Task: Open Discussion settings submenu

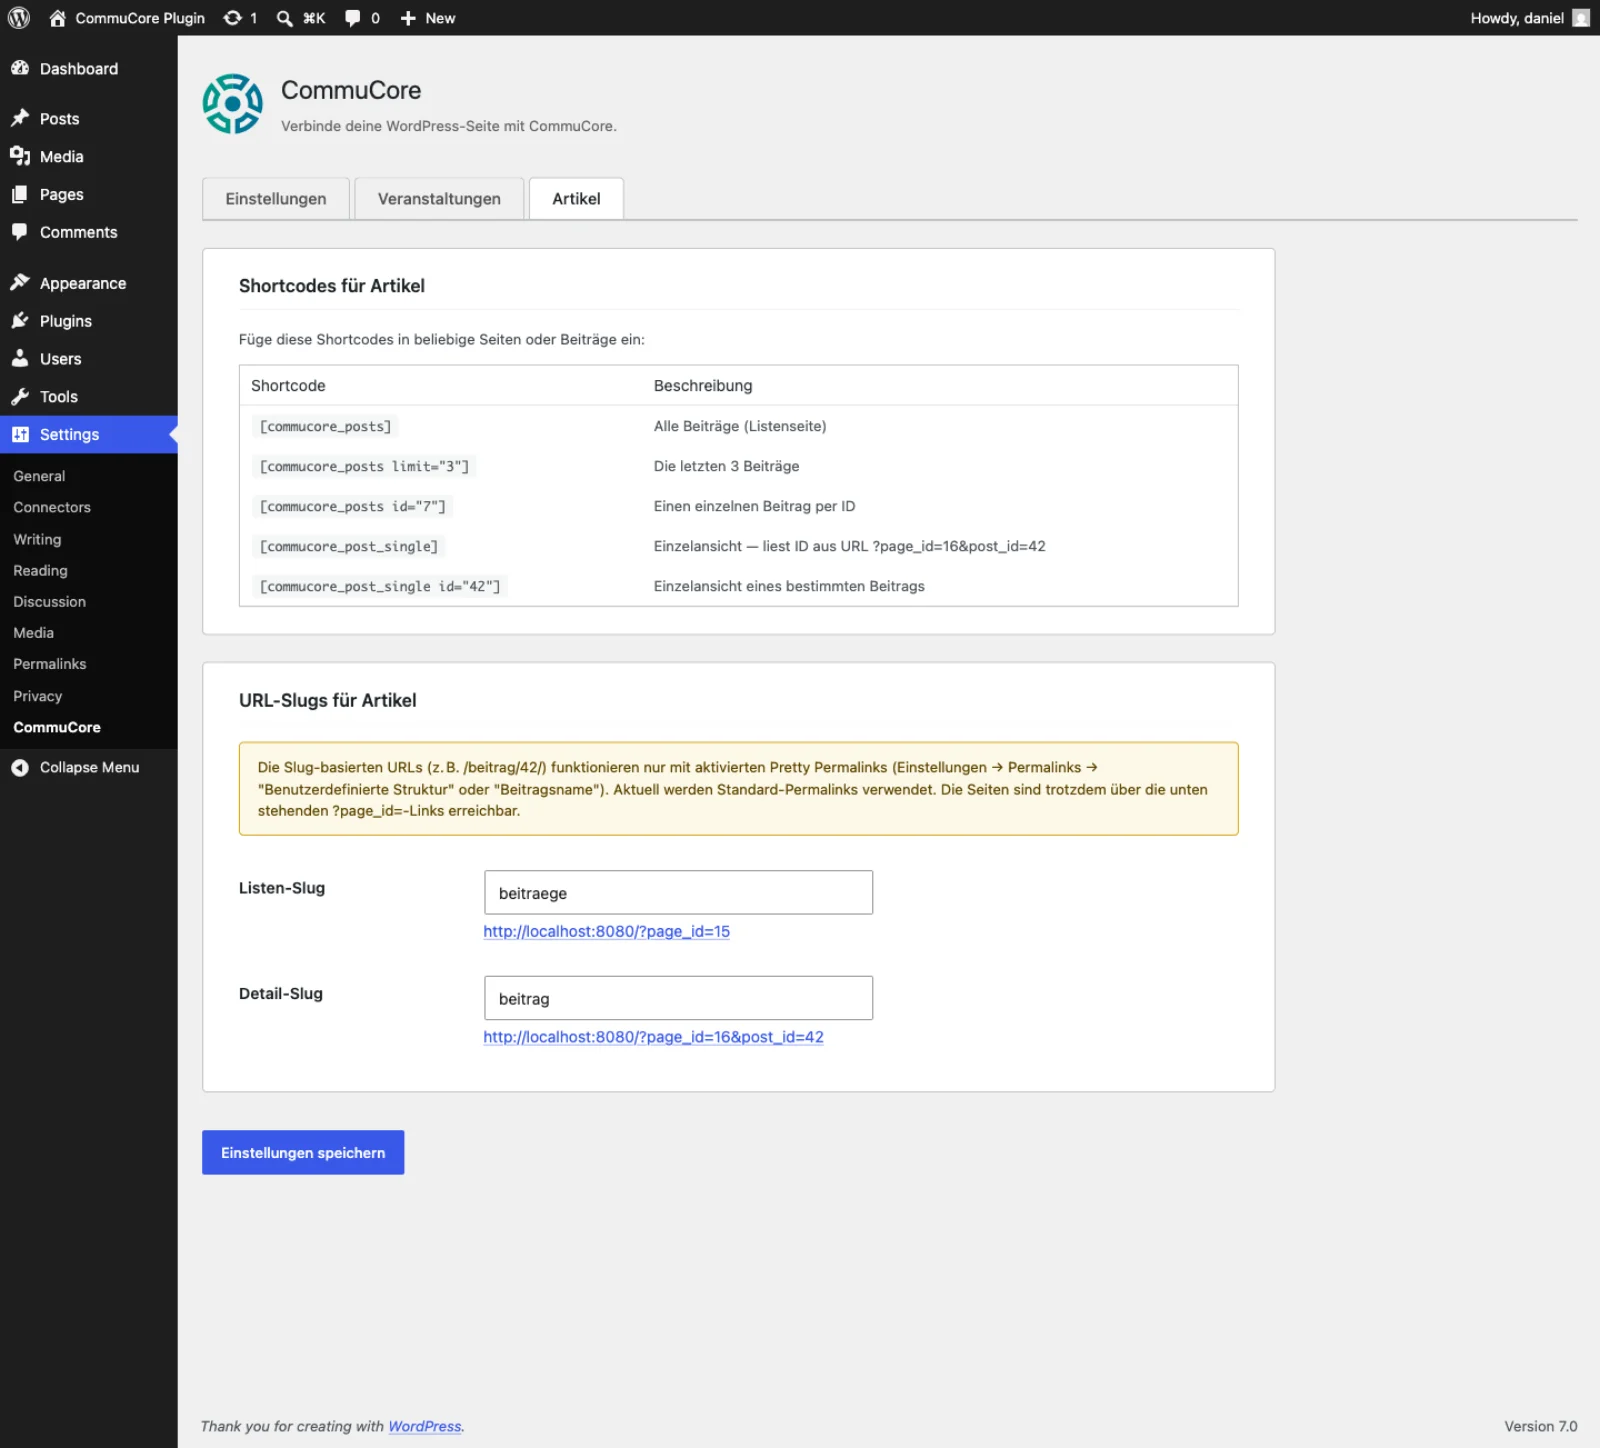Action: point(49,601)
